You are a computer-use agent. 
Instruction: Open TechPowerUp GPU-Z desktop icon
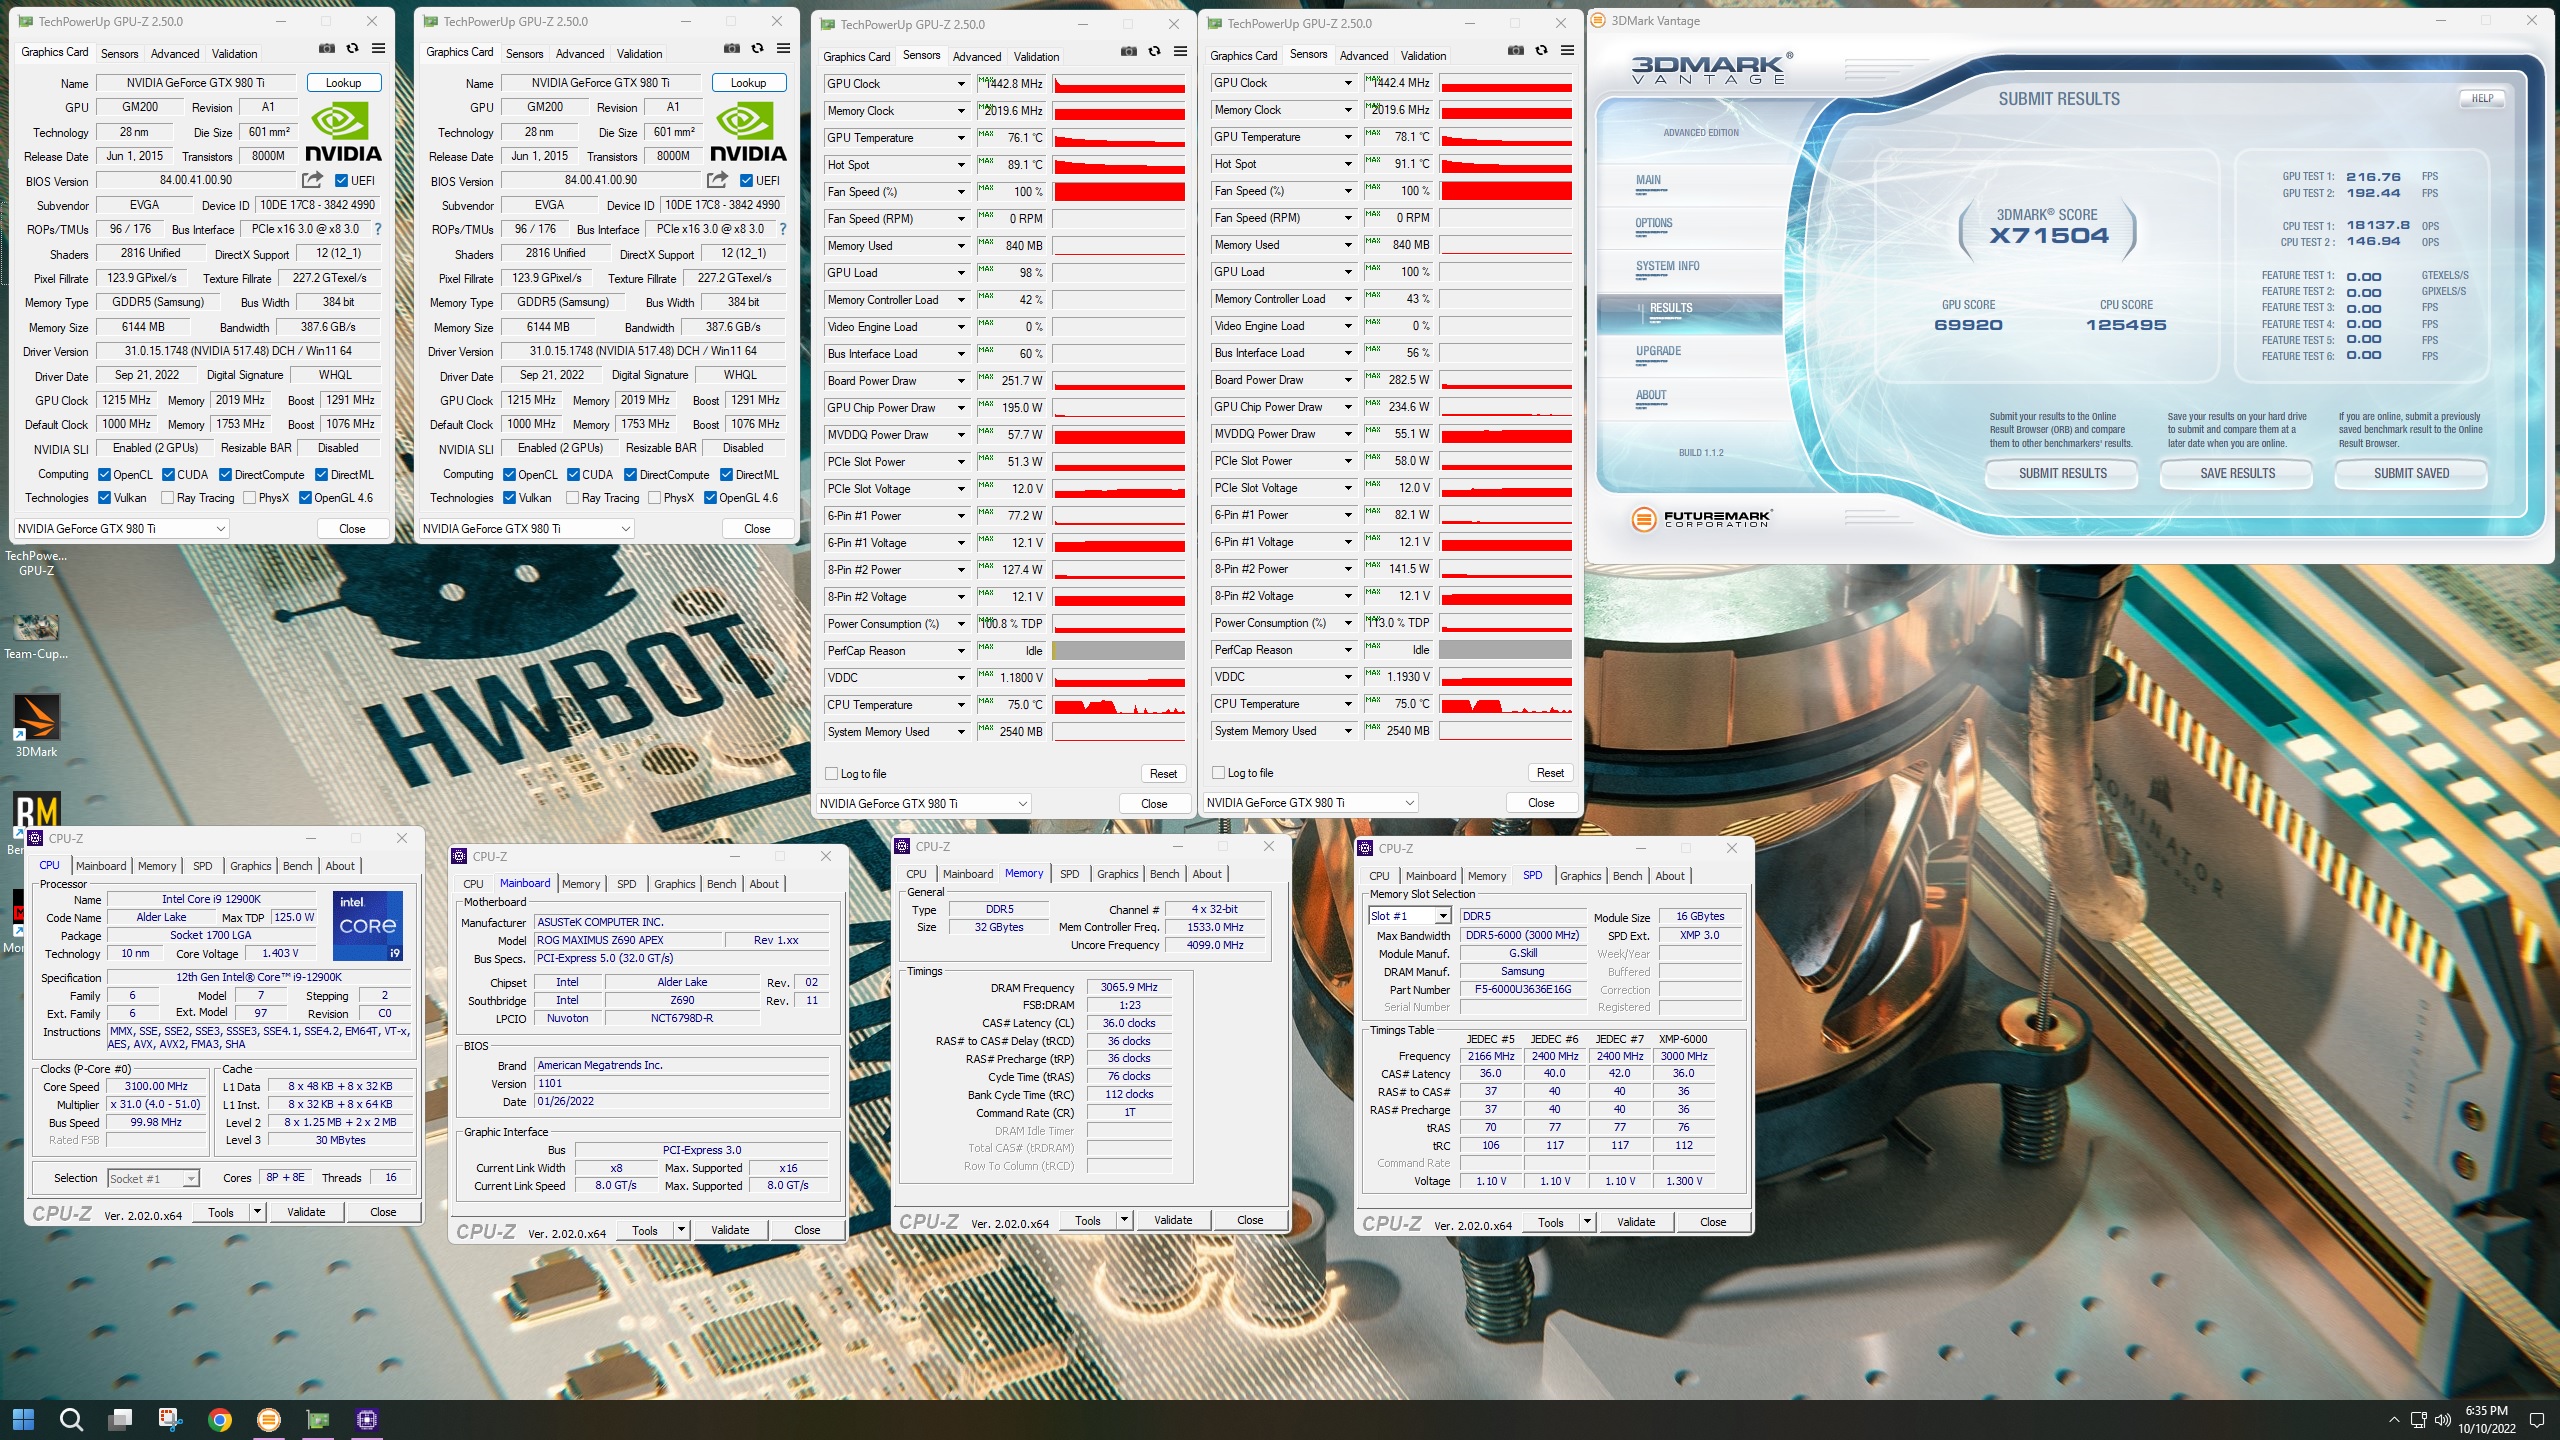(36, 563)
